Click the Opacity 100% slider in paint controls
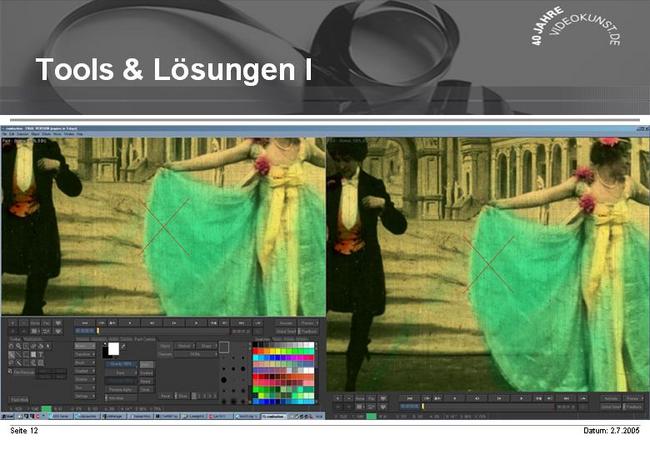The height and width of the screenshot is (450, 650). pyautogui.click(x=121, y=364)
